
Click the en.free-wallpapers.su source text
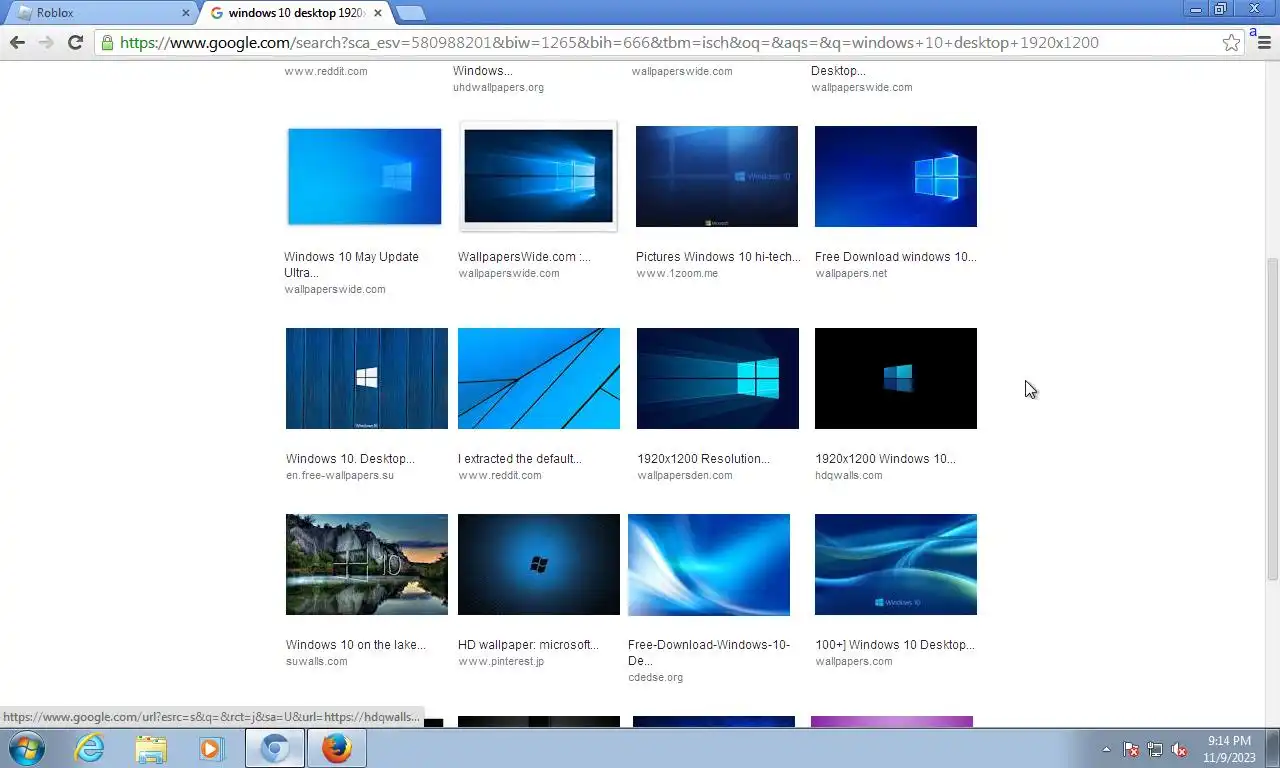(340, 475)
